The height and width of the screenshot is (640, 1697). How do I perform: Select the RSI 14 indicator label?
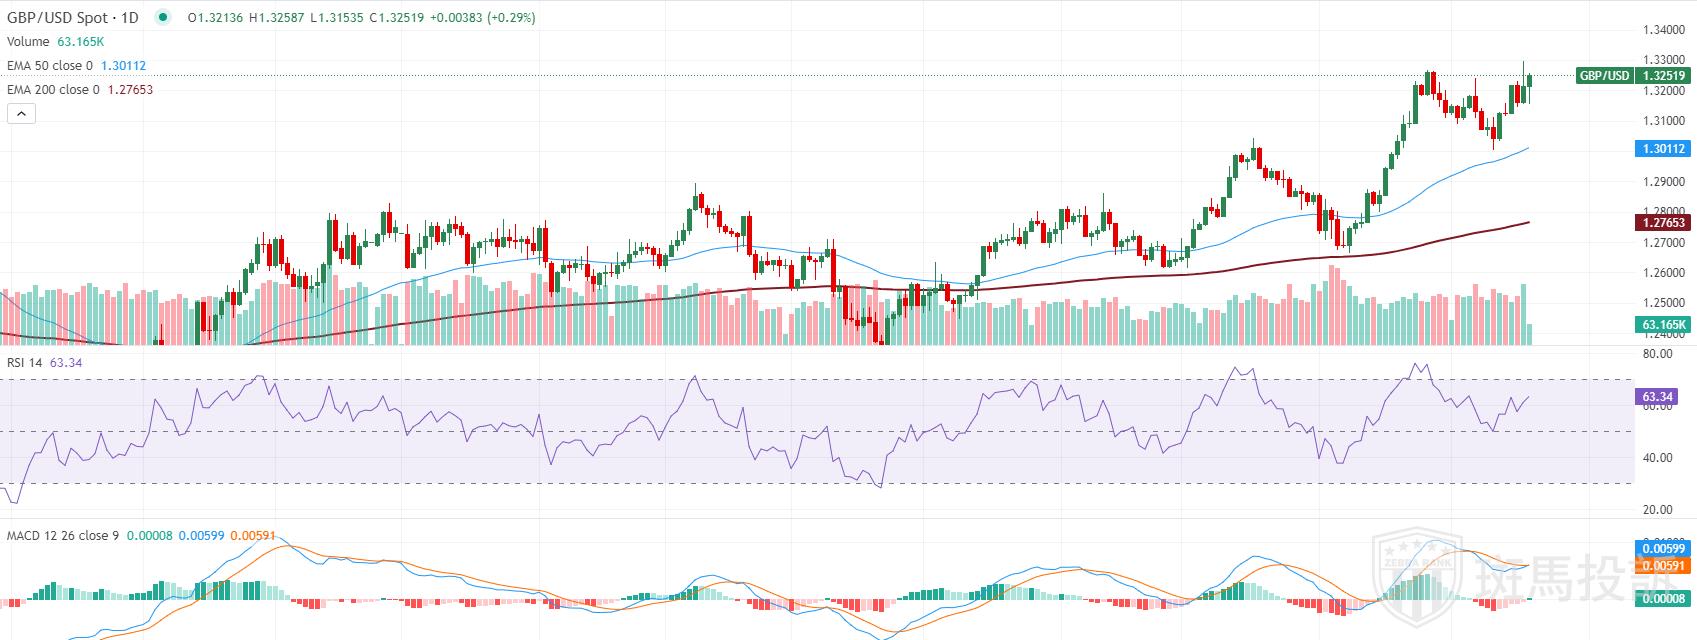click(24, 362)
